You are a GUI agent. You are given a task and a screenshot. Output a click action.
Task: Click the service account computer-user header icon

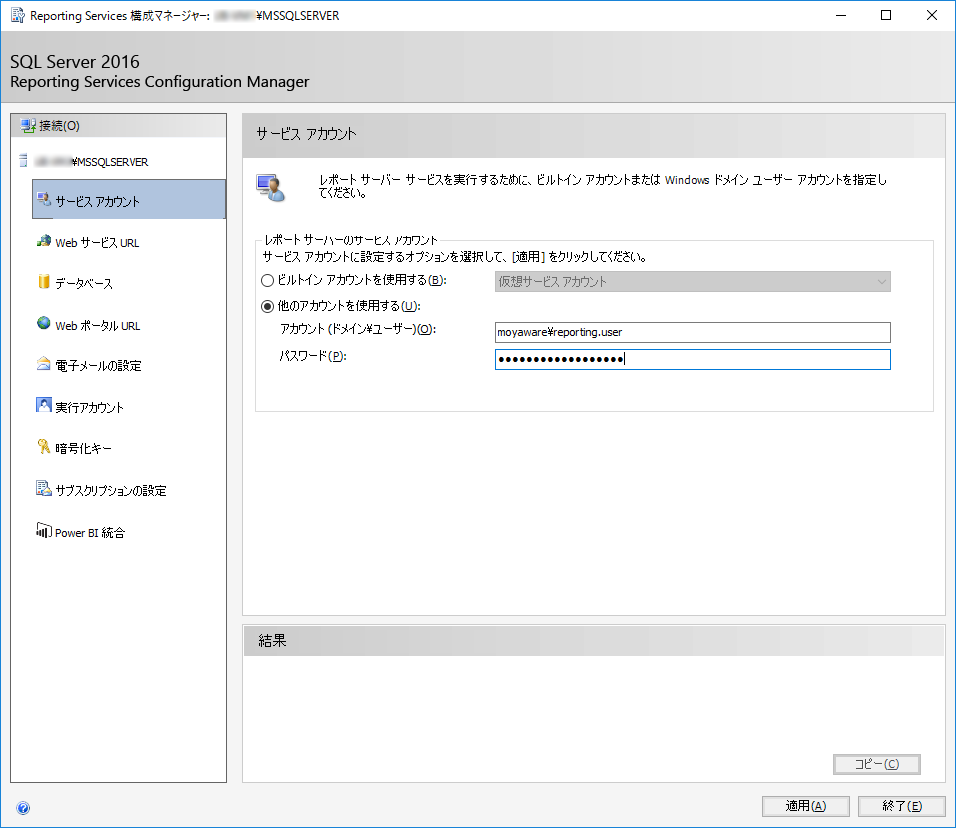[x=271, y=187]
